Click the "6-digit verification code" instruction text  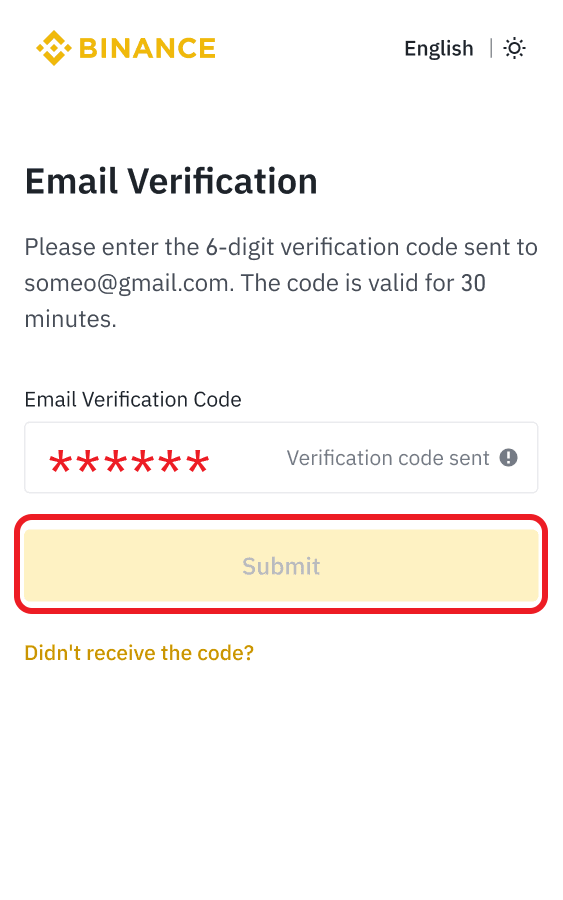pyautogui.click(x=332, y=247)
